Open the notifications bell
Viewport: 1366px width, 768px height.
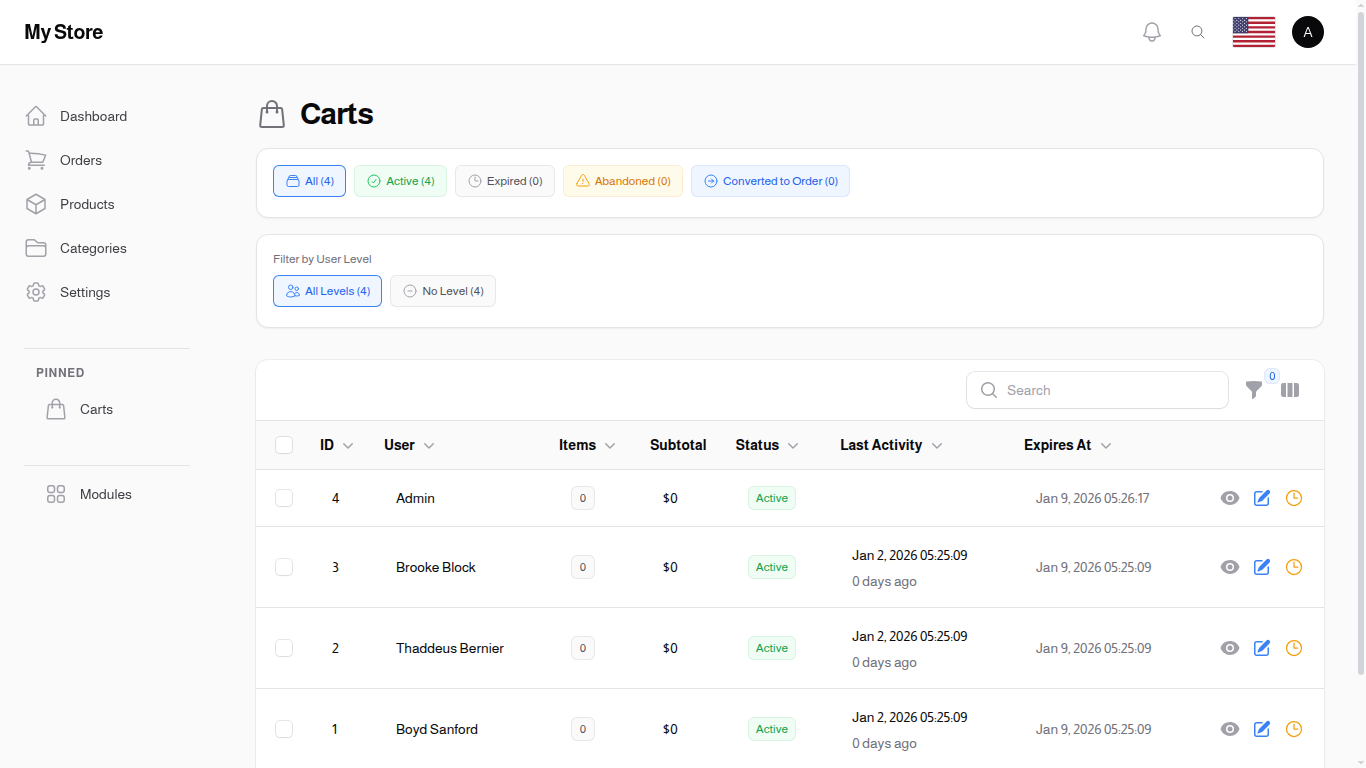(x=1152, y=32)
